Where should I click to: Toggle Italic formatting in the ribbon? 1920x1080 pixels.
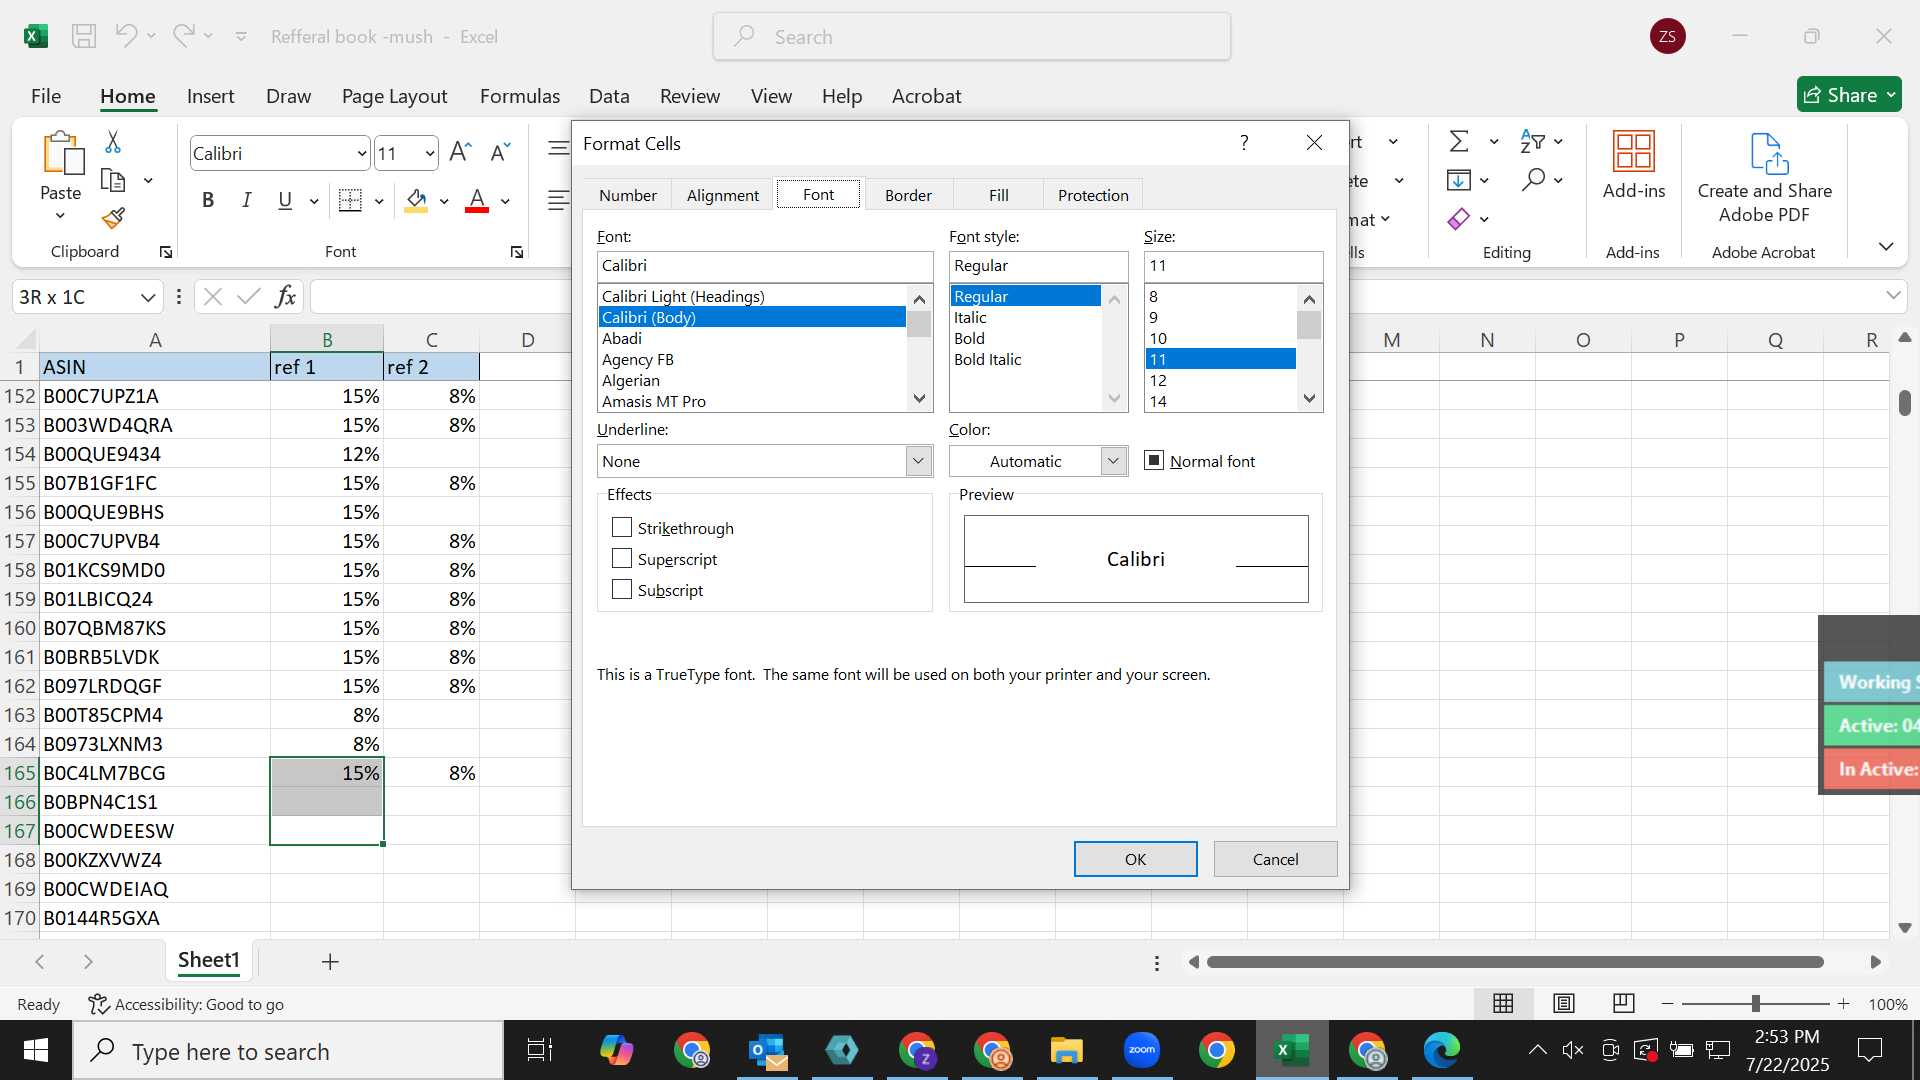246,200
